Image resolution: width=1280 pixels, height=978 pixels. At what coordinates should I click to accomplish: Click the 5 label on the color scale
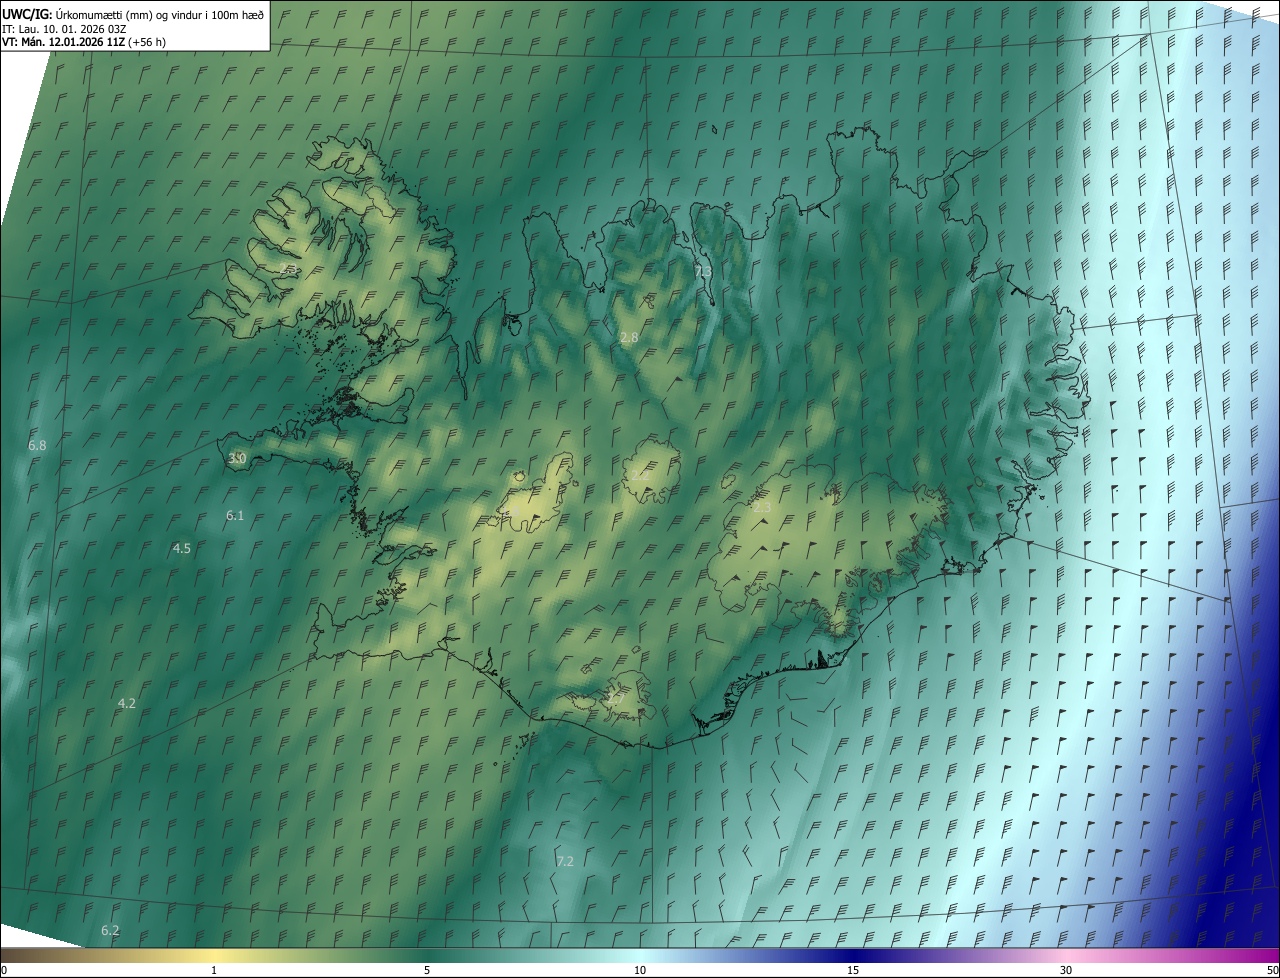427,970
